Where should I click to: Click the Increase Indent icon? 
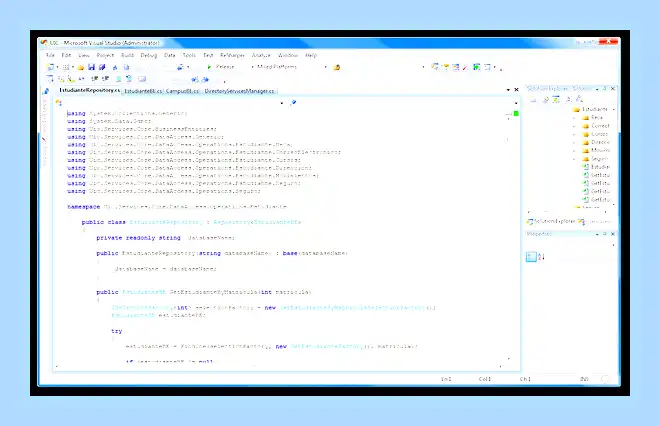(105, 79)
